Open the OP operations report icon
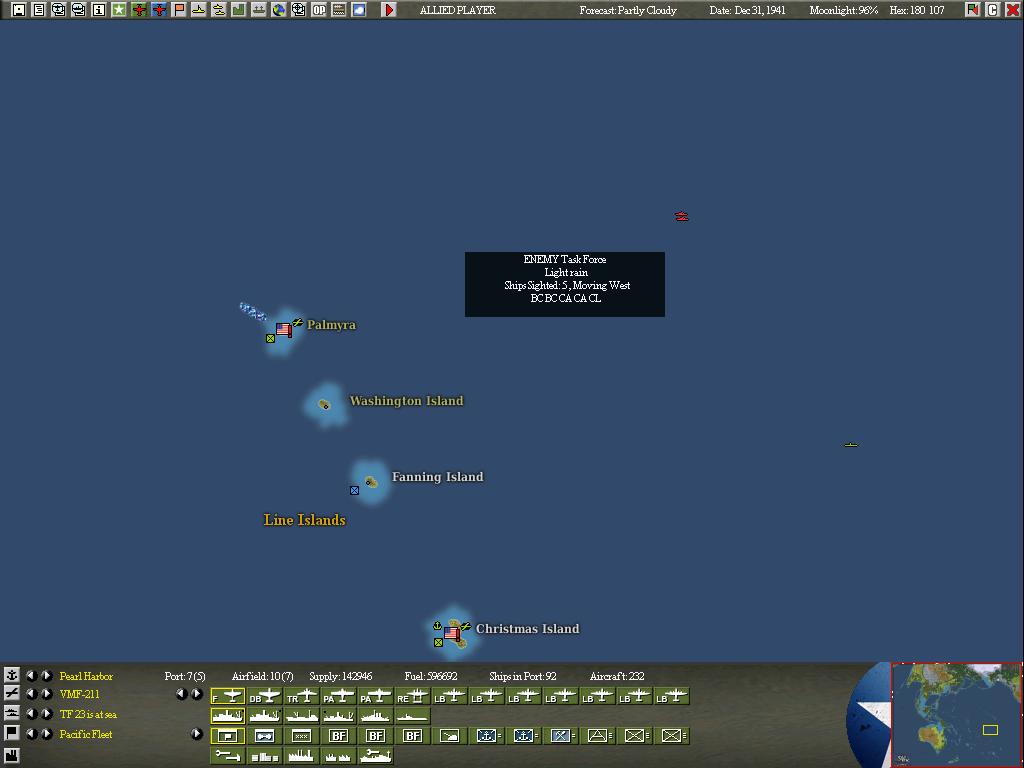This screenshot has height=768, width=1024. click(319, 10)
